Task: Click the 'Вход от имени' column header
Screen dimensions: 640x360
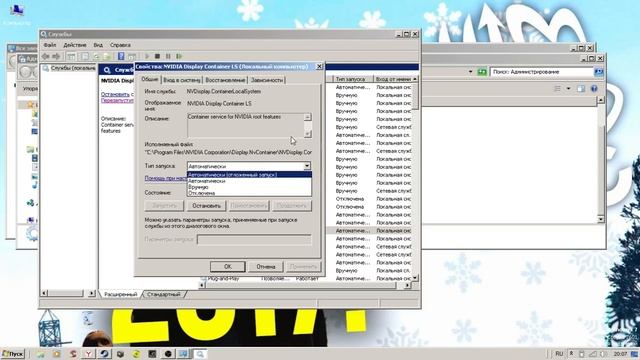Action: click(x=393, y=79)
